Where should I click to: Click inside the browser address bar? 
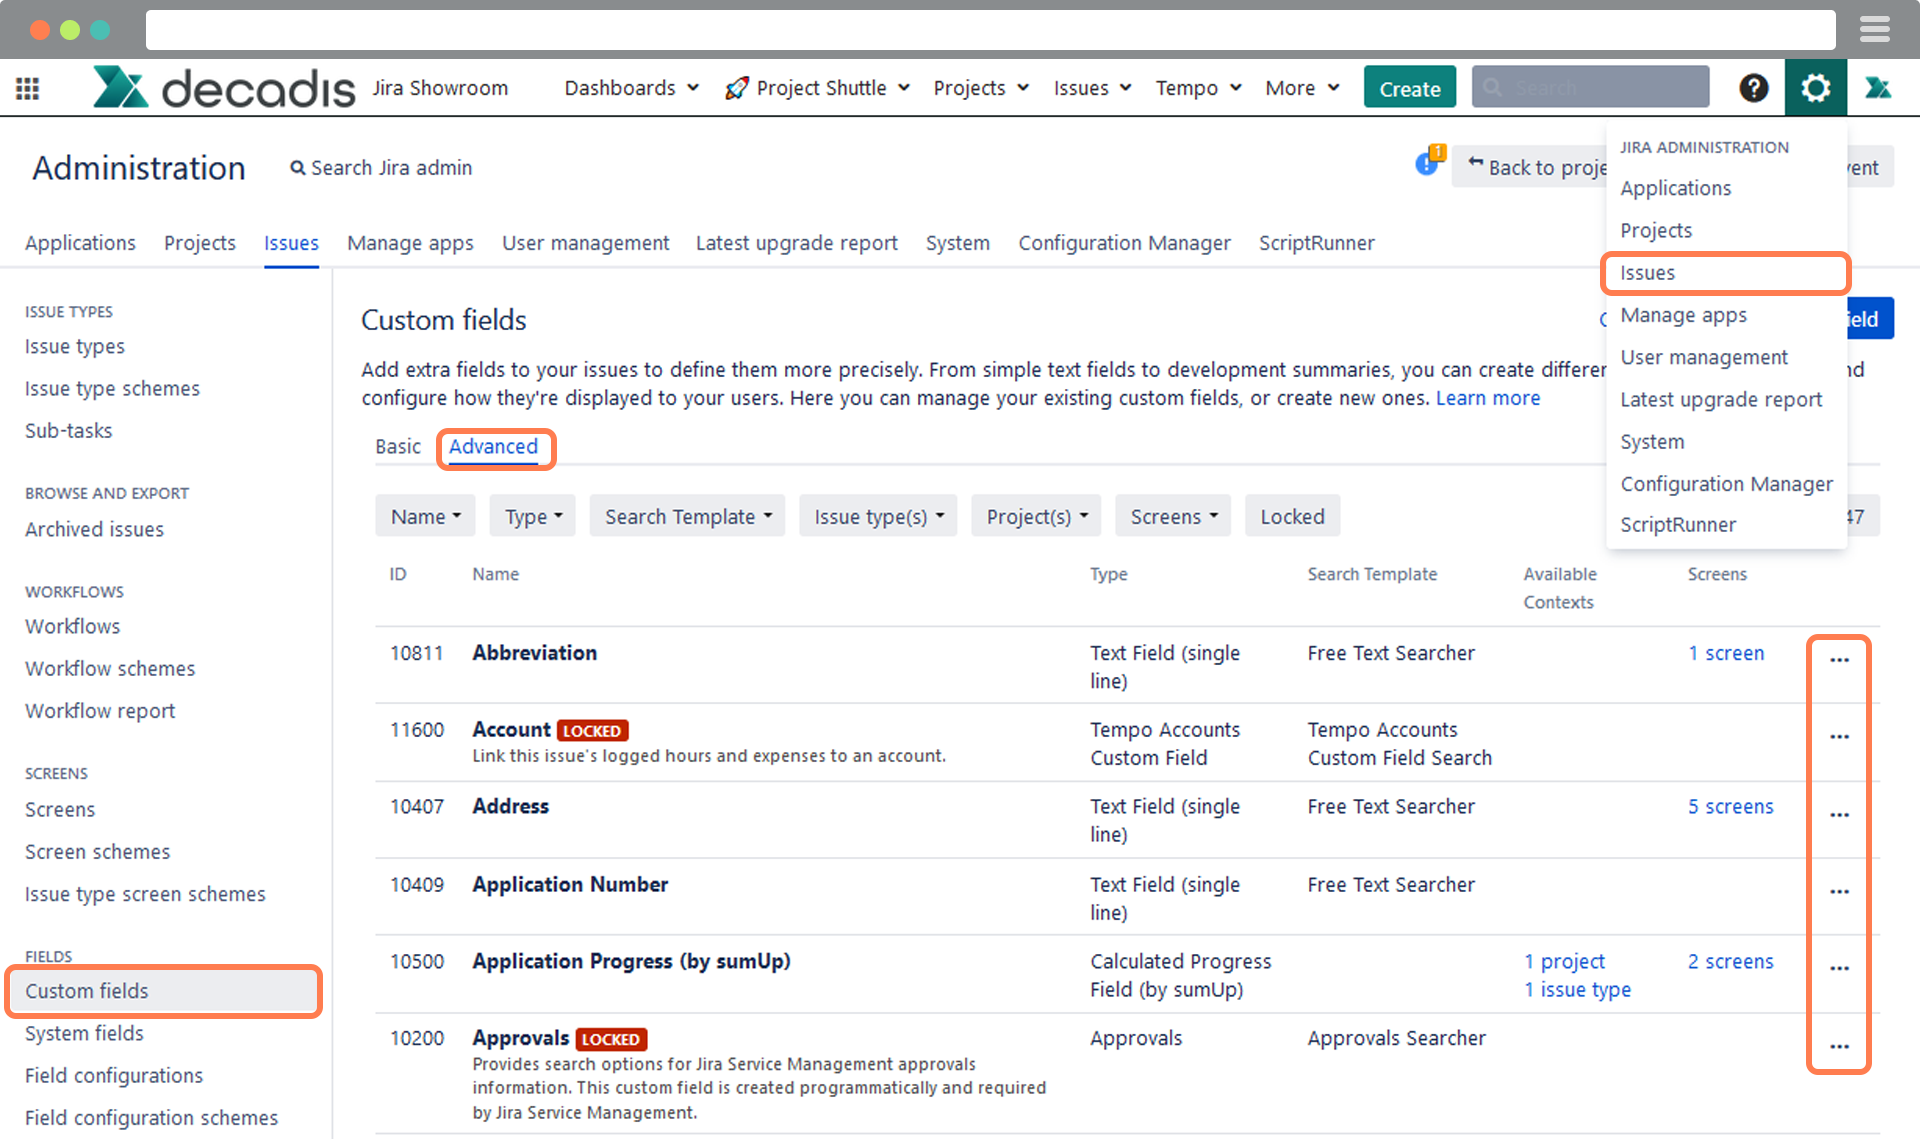click(990, 29)
